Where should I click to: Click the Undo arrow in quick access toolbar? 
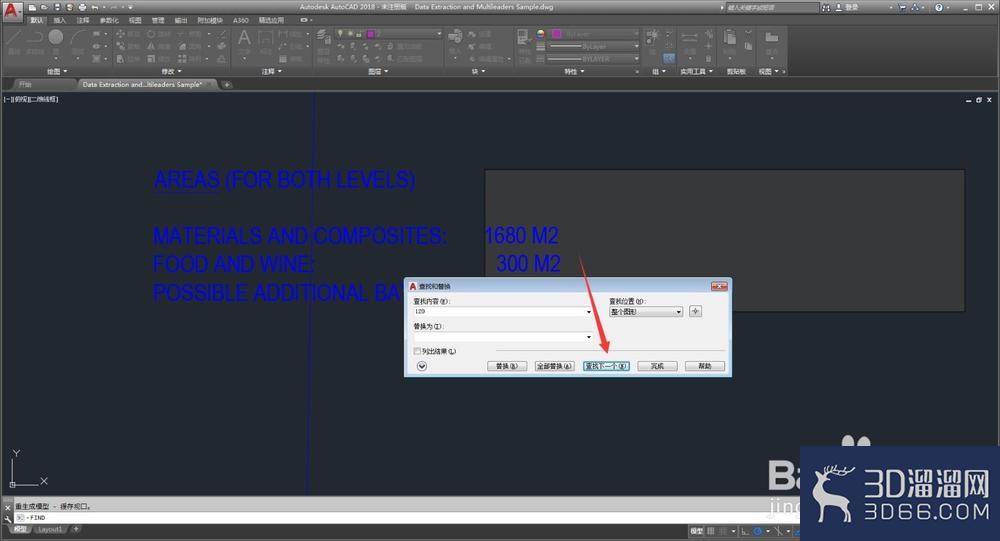pyautogui.click(x=94, y=7)
